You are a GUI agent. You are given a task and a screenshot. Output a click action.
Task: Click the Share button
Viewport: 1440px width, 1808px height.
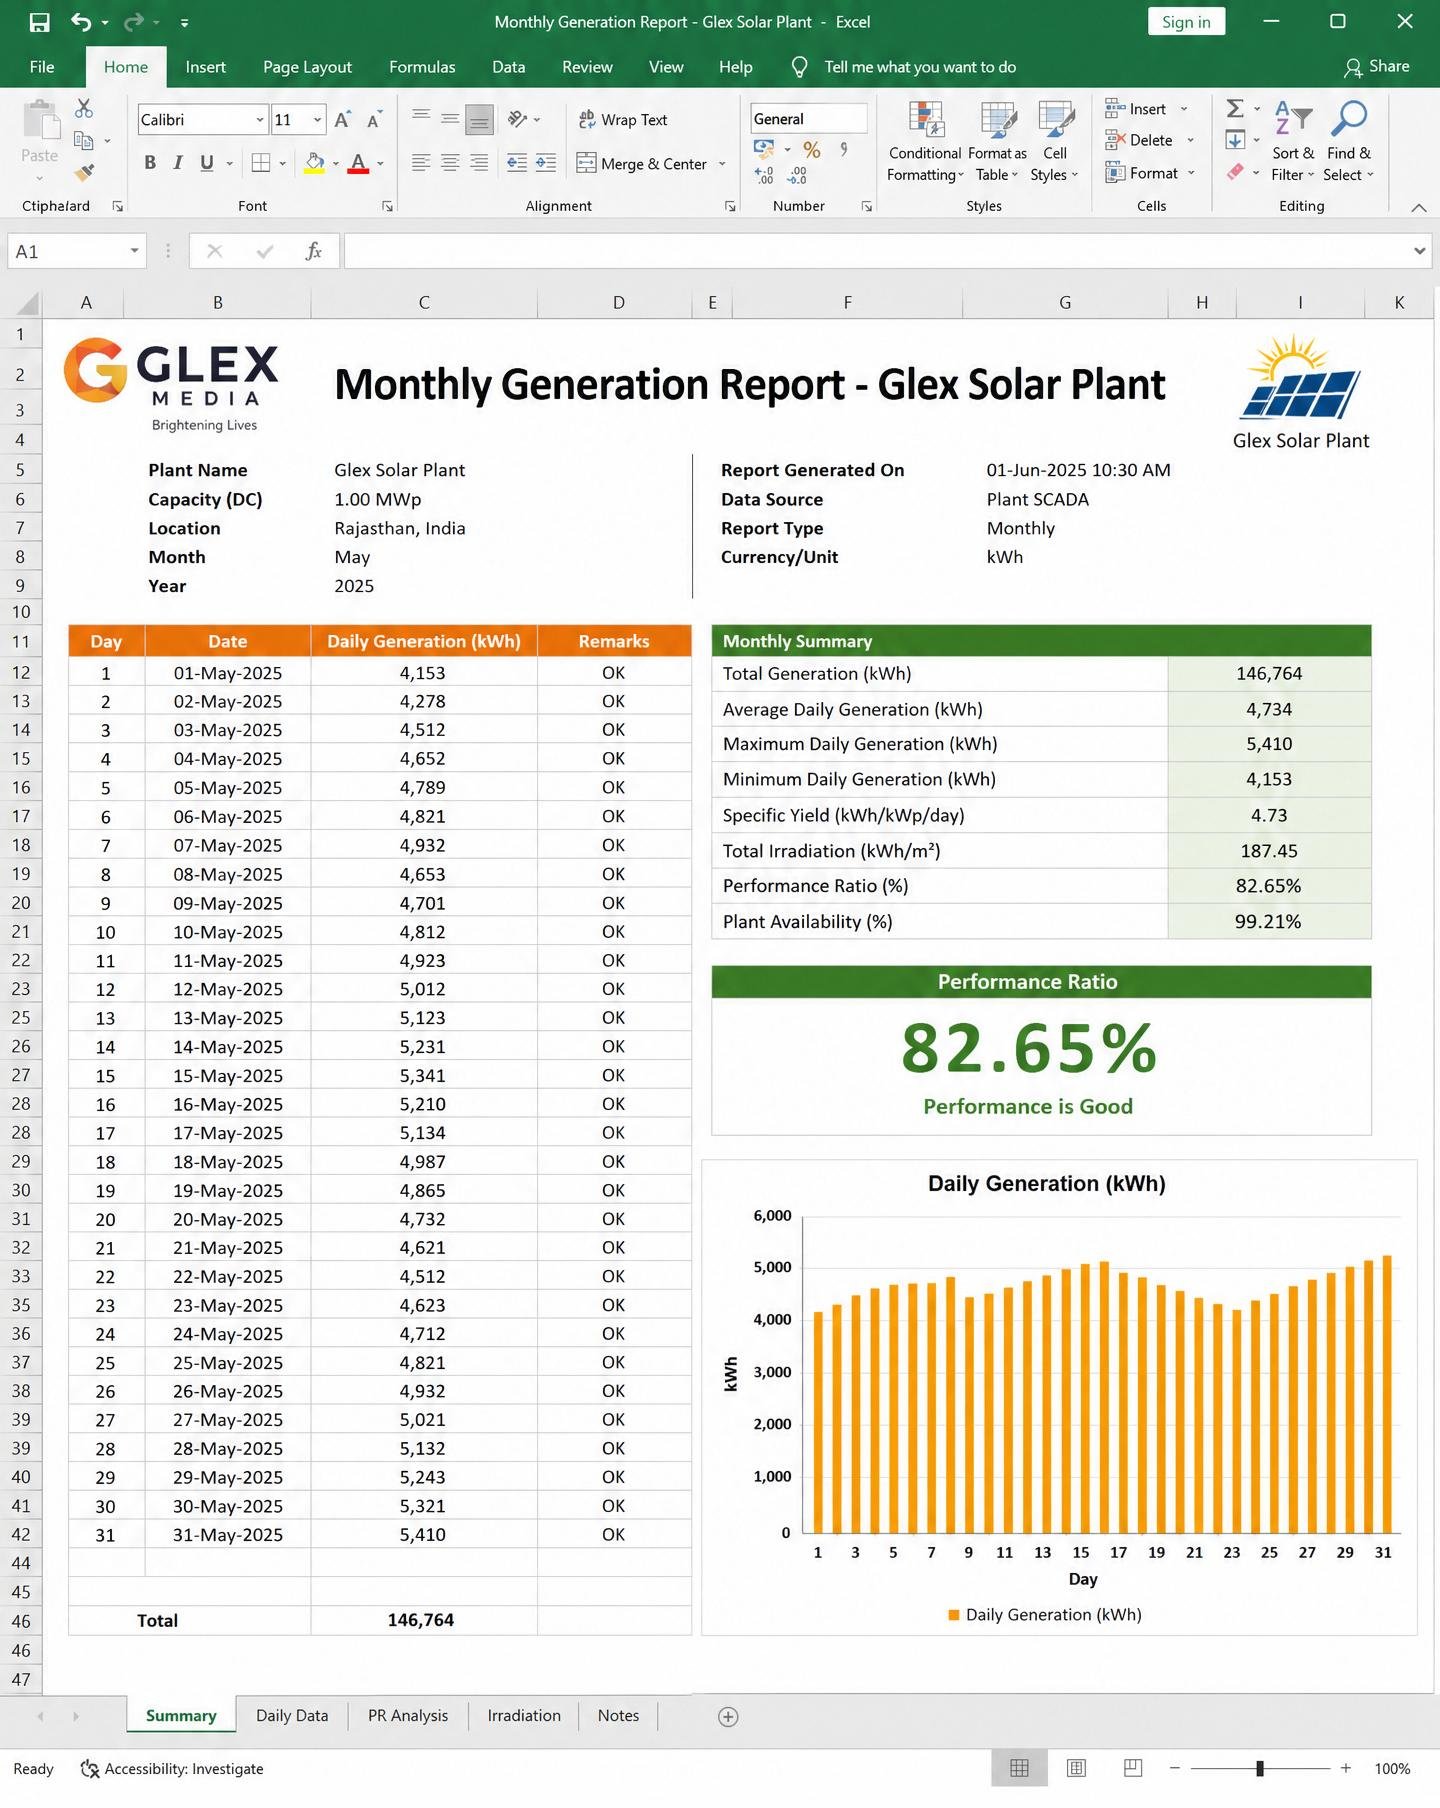pyautogui.click(x=1377, y=67)
